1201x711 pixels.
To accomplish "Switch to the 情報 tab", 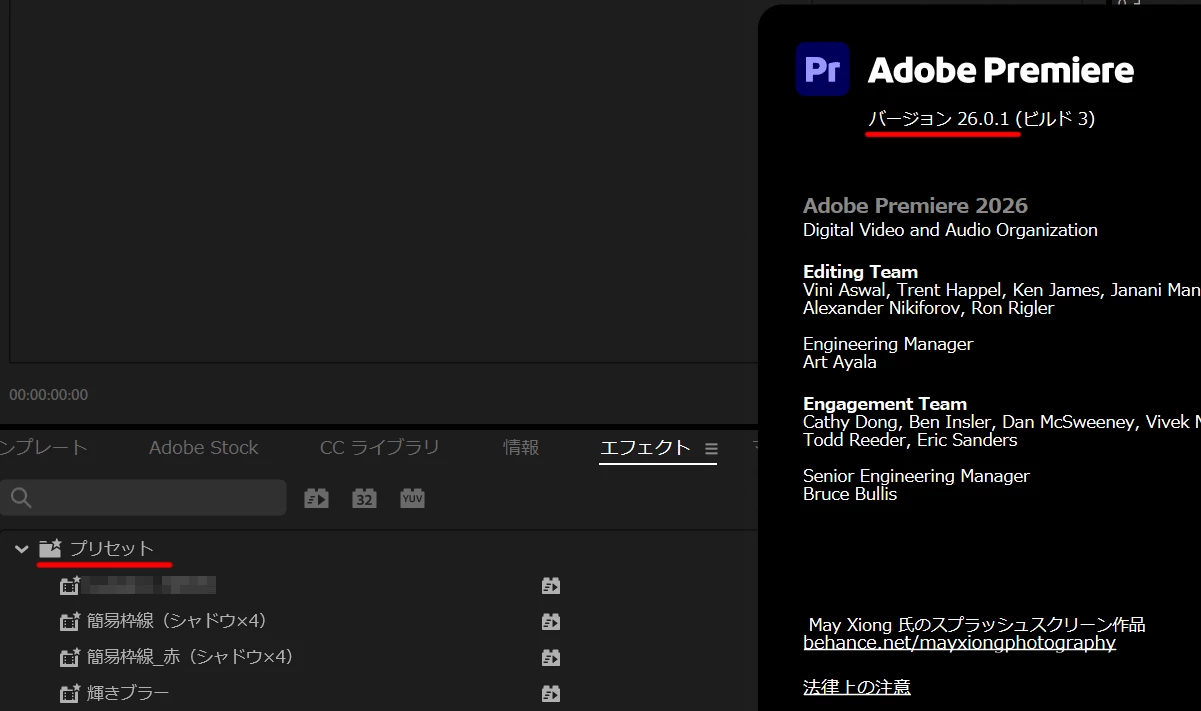I will click(521, 448).
